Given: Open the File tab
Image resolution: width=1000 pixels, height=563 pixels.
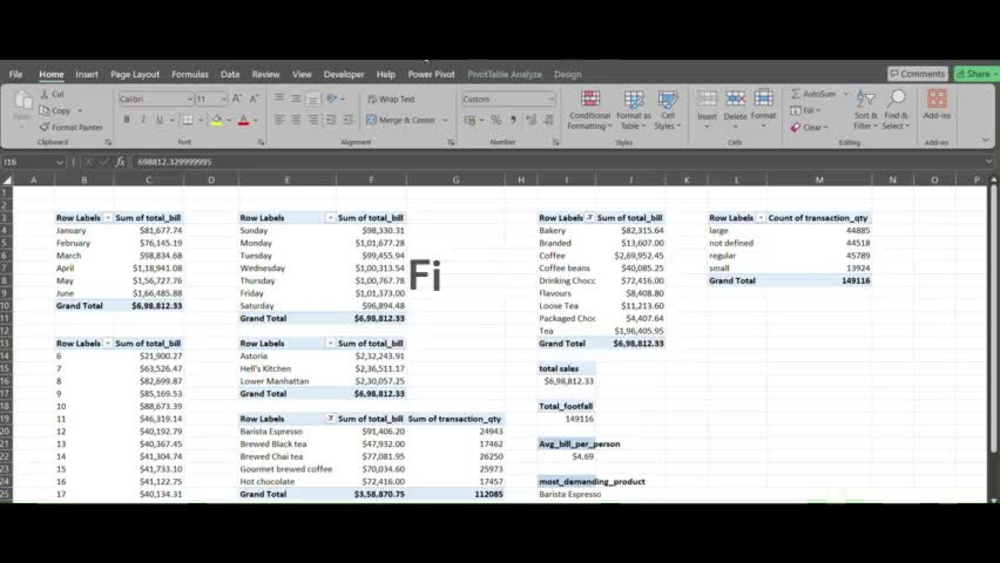Looking at the screenshot, I should click(16, 74).
